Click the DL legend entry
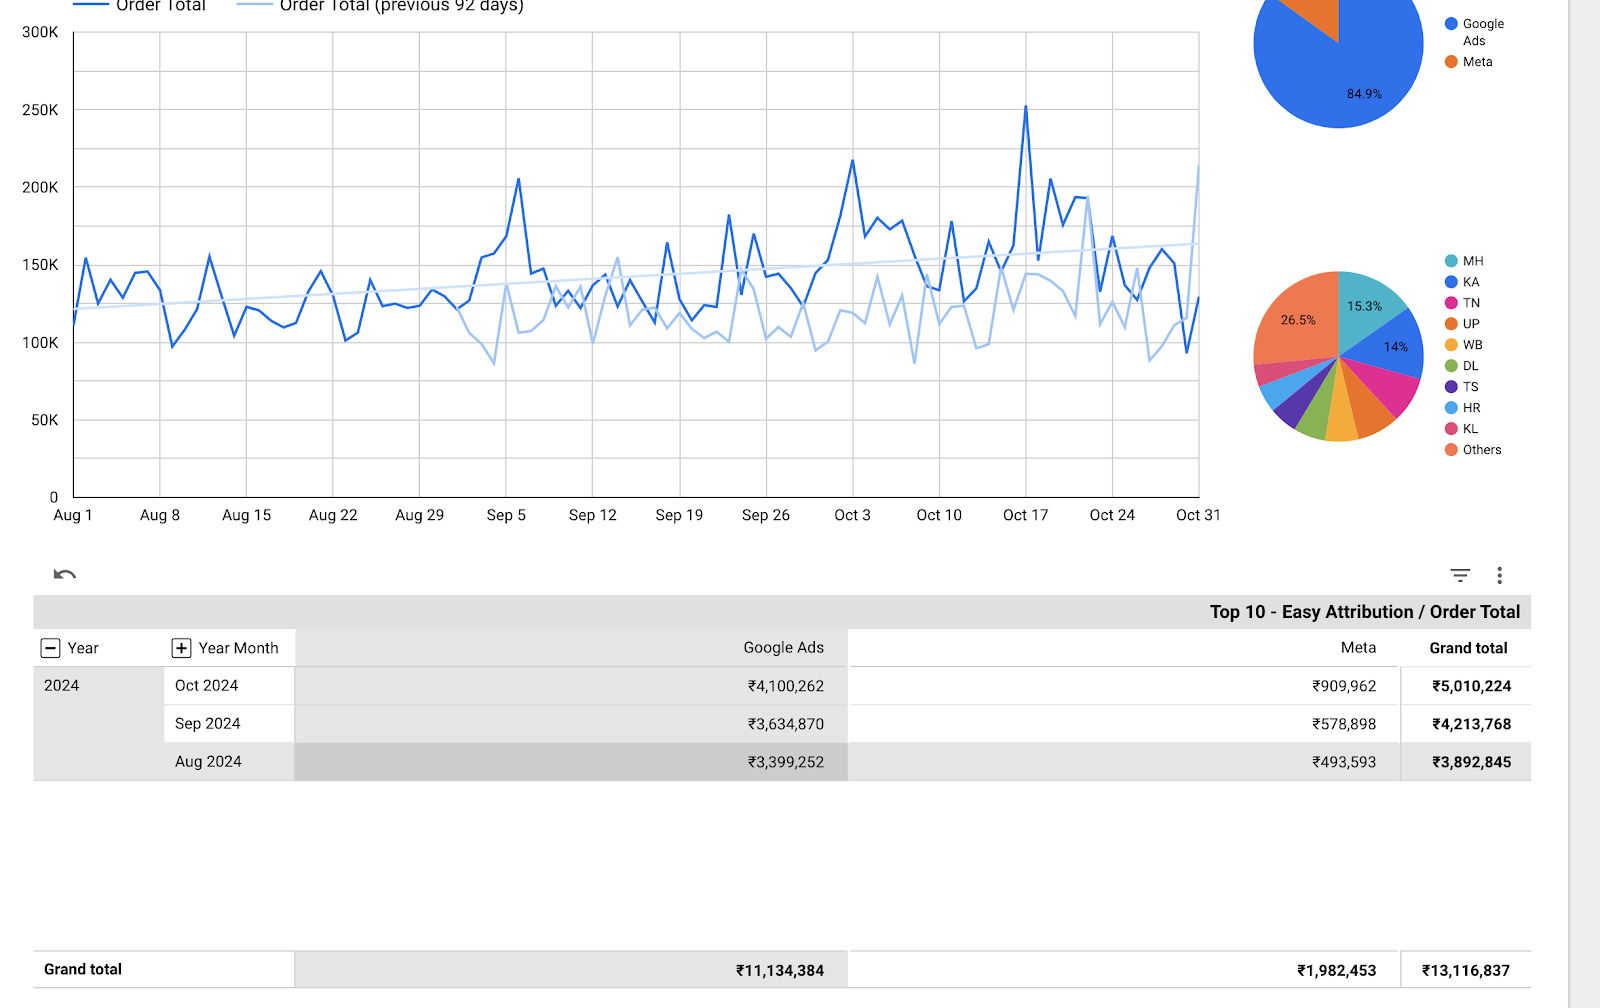The image size is (1600, 1008). pyautogui.click(x=1462, y=366)
